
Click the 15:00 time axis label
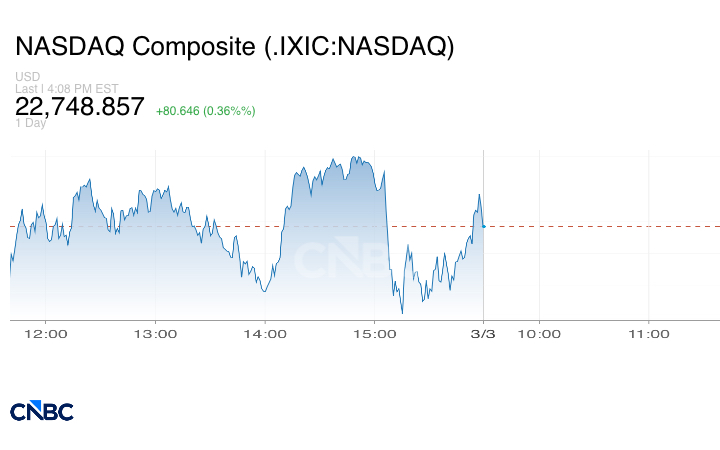point(373,334)
